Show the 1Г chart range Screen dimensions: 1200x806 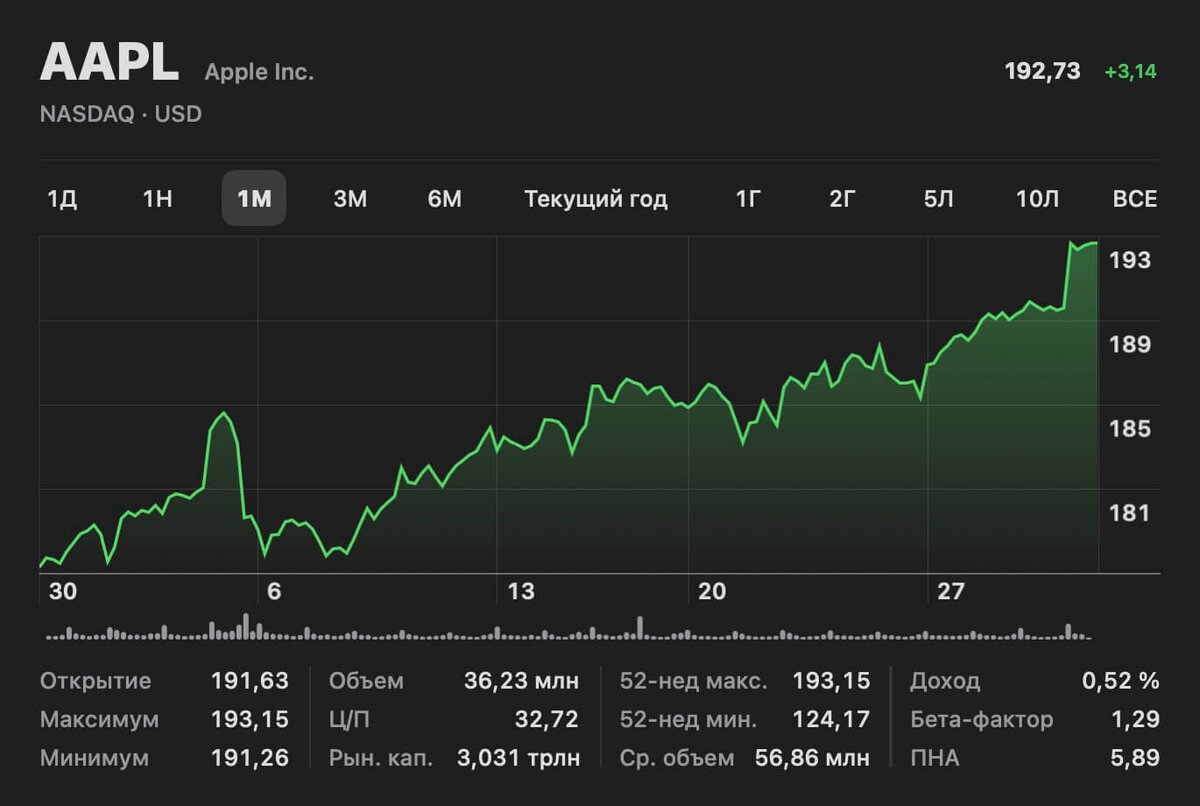pyautogui.click(x=748, y=199)
